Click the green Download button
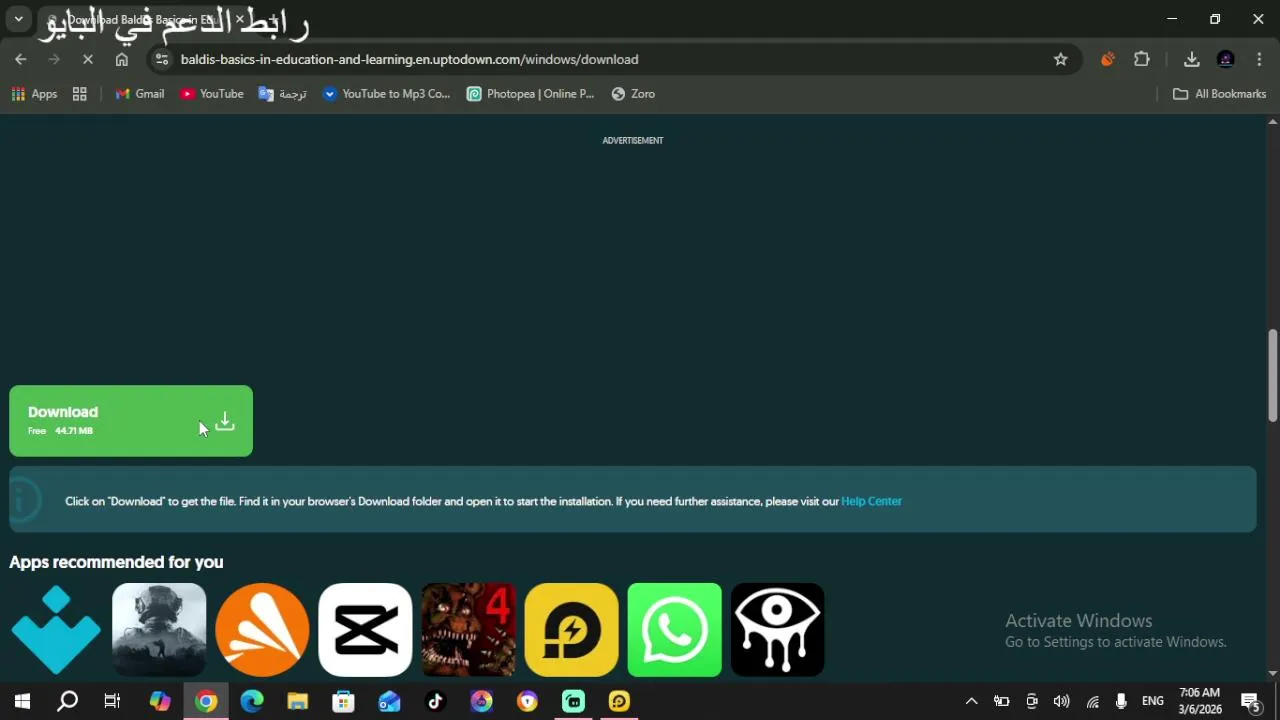 point(131,421)
